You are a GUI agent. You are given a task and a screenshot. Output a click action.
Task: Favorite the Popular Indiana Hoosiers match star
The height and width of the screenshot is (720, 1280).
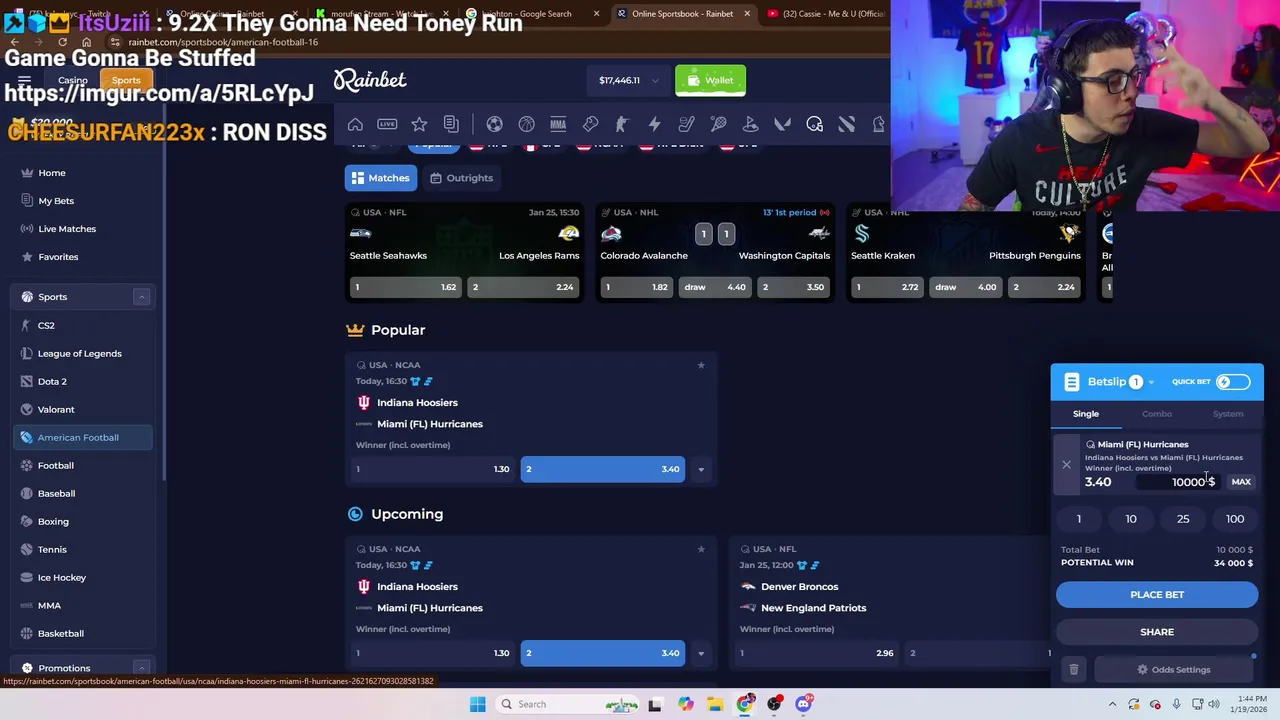click(x=701, y=365)
